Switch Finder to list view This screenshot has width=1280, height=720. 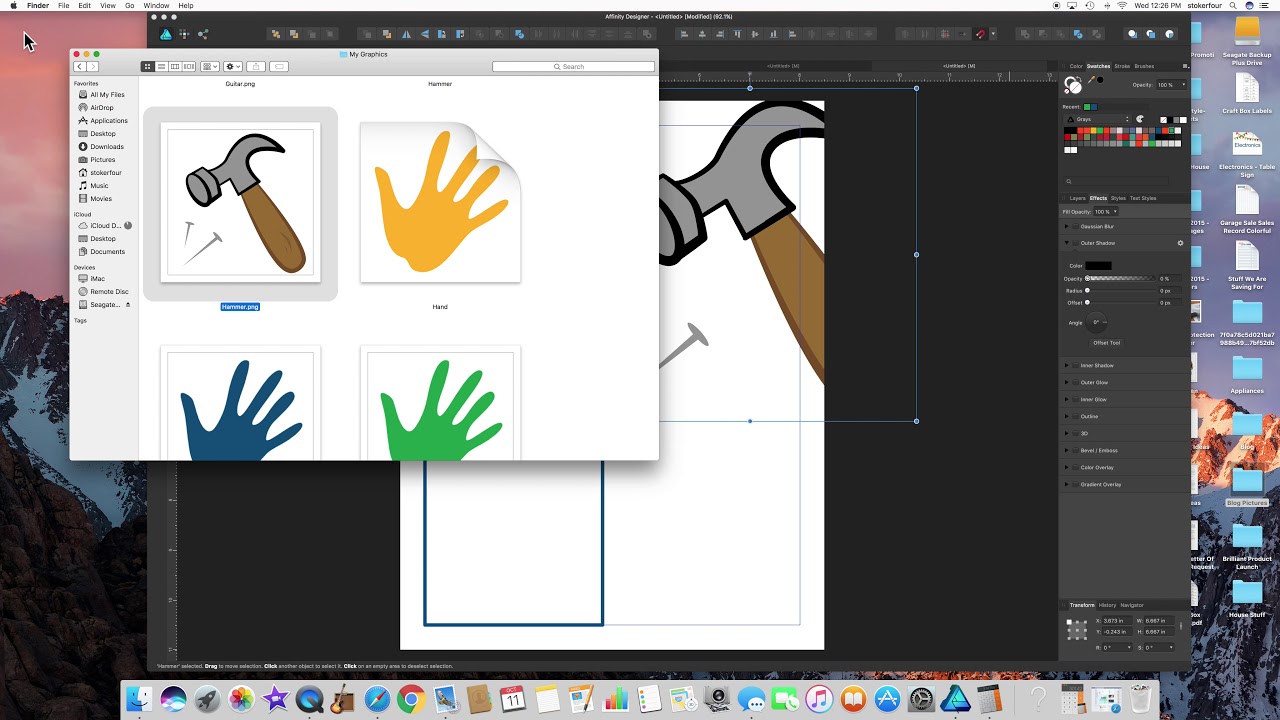(161, 67)
